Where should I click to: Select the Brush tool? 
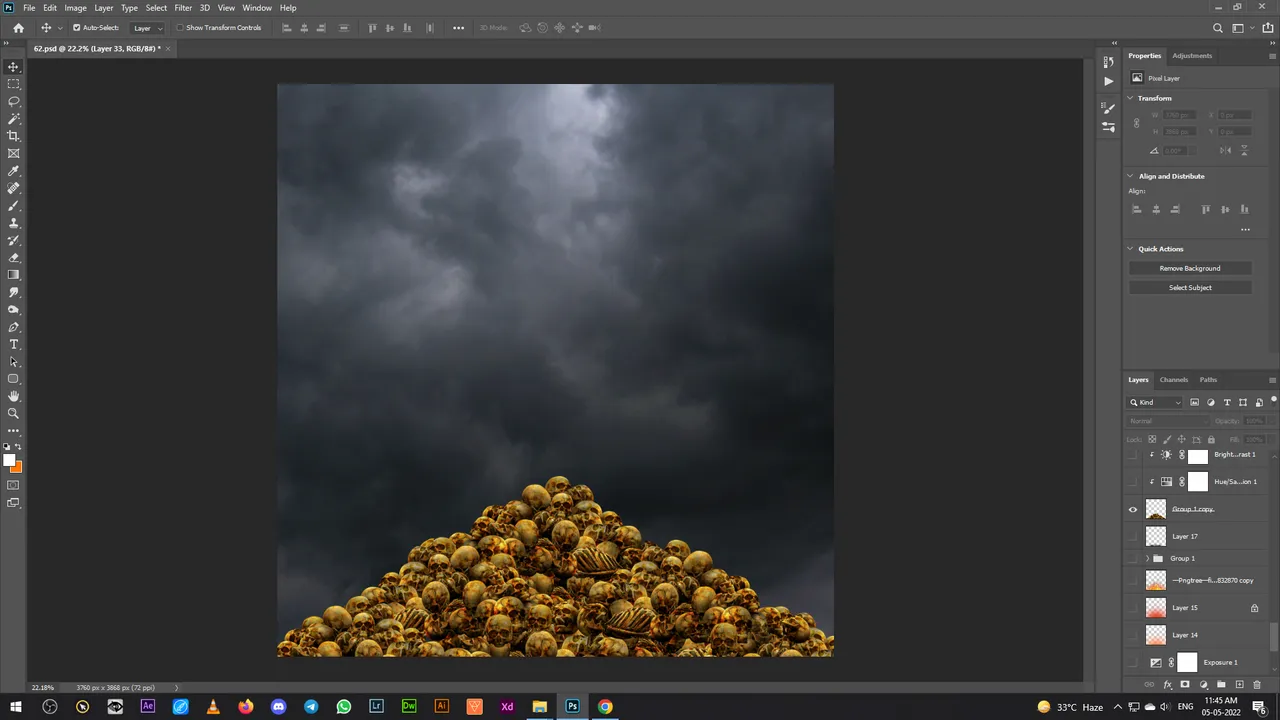tap(14, 205)
